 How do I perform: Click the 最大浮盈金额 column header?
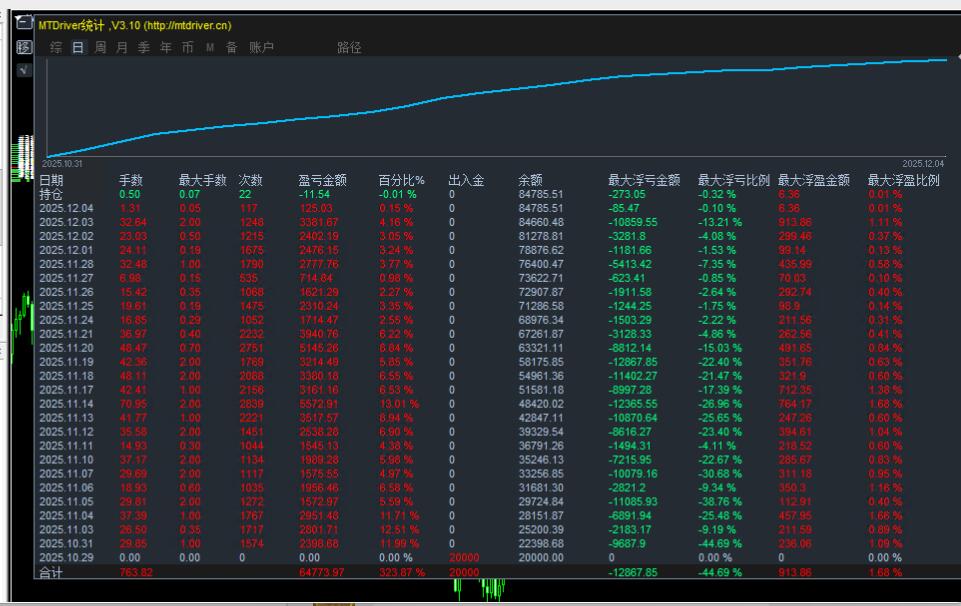814,180
